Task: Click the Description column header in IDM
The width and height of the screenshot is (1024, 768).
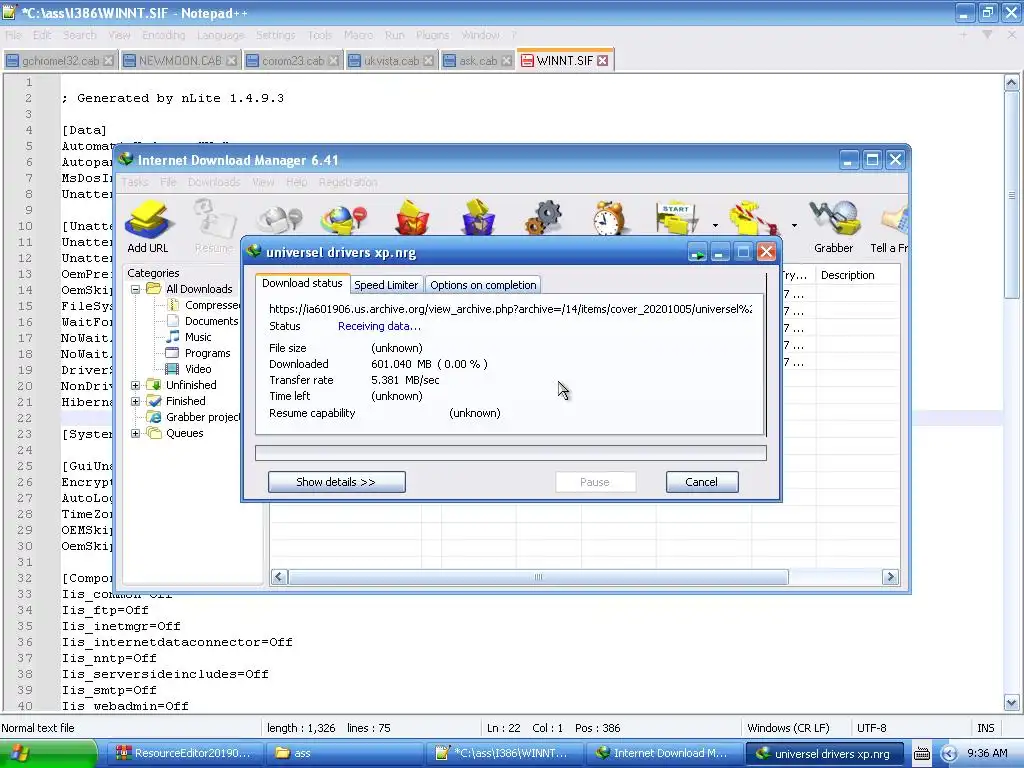Action: 857,275
